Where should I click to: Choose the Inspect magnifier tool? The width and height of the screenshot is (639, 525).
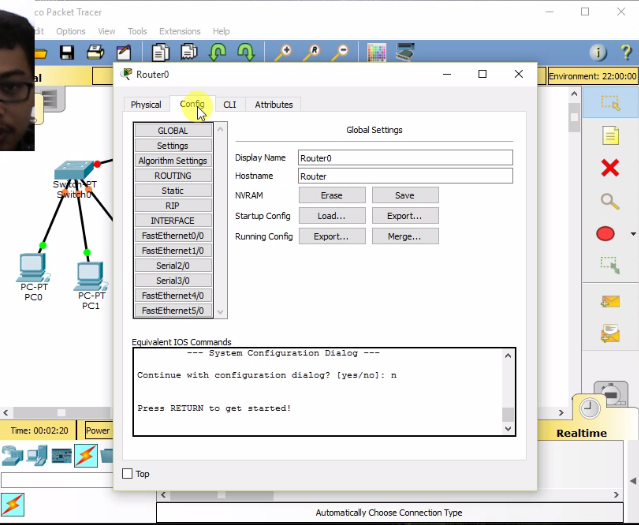(610, 201)
